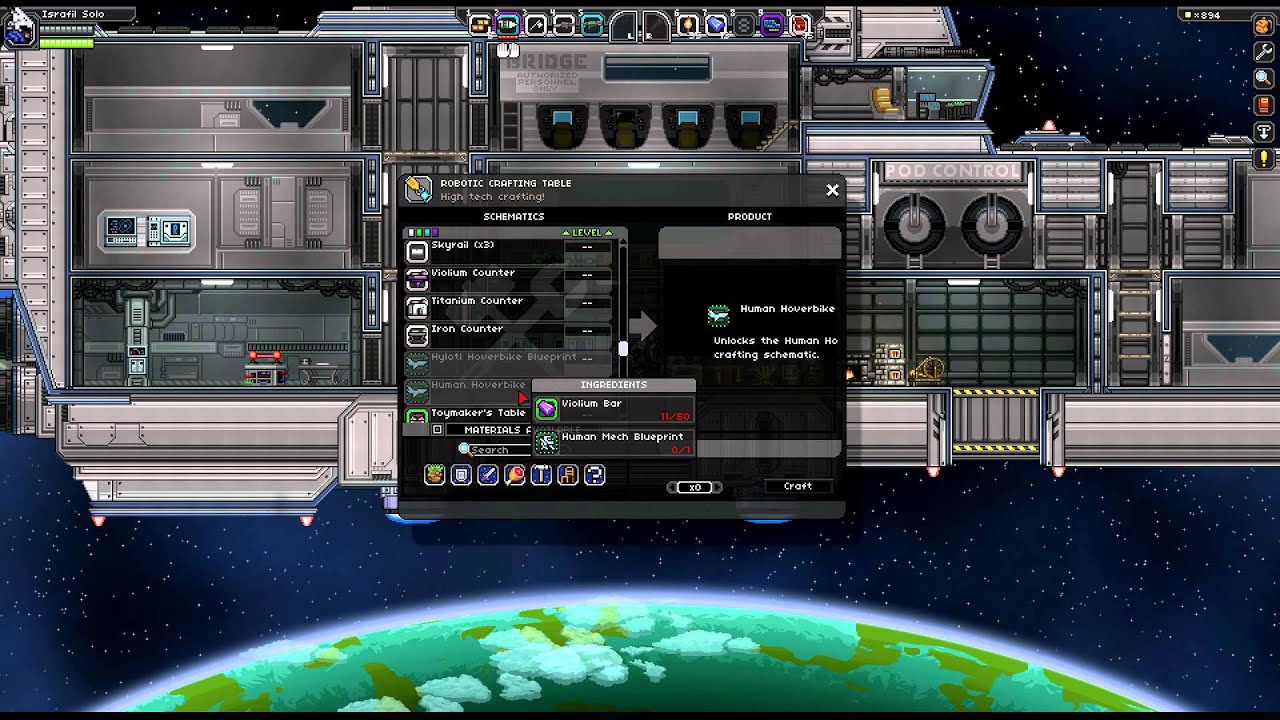Select the Skyrail (x3) schematic

(509, 251)
